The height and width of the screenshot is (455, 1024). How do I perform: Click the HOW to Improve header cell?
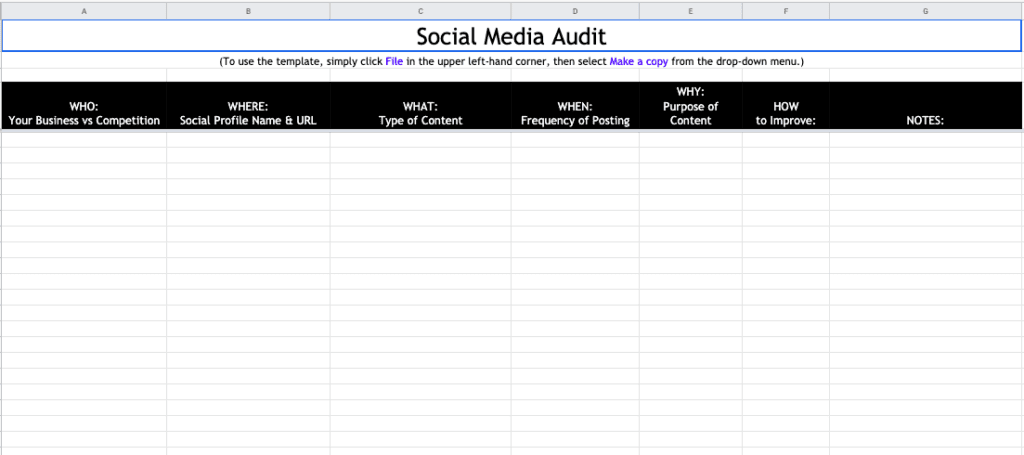coord(786,106)
